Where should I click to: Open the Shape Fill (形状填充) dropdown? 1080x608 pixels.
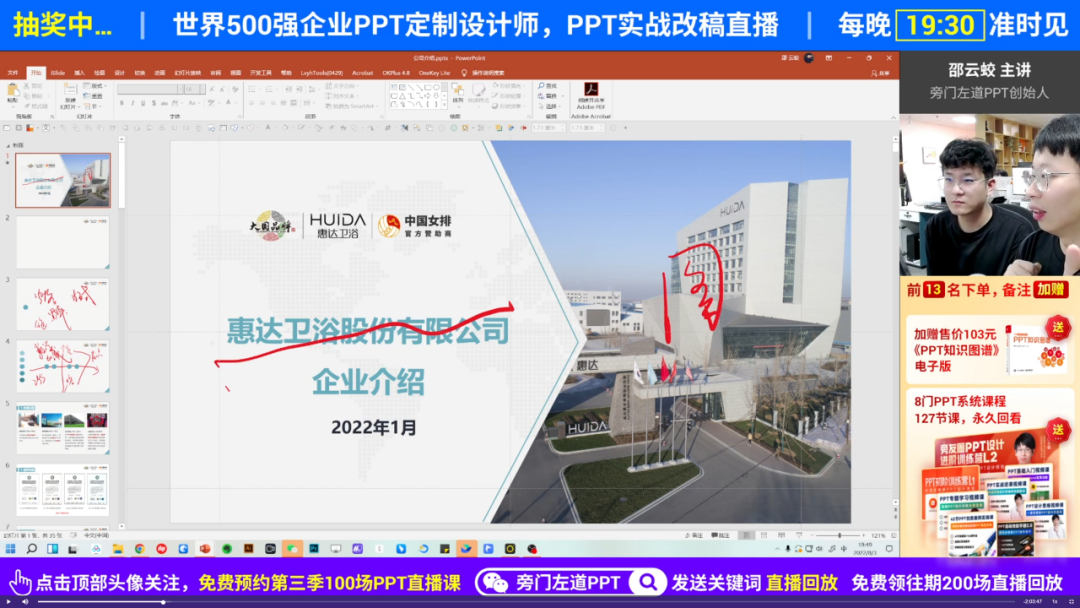click(508, 86)
